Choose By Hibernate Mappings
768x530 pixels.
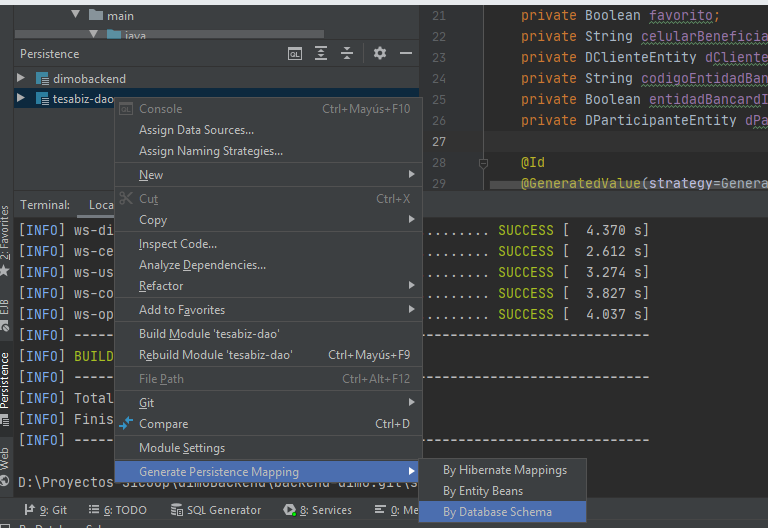tap(505, 470)
